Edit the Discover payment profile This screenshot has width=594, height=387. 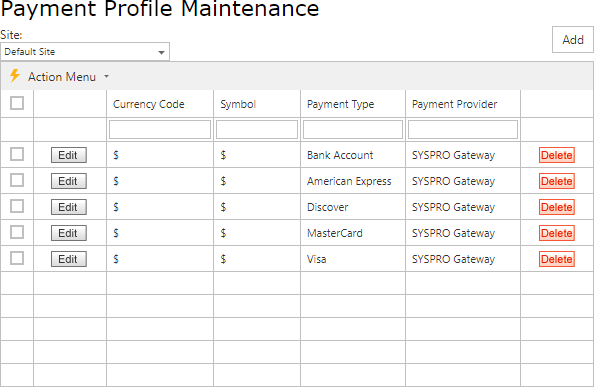[69, 207]
